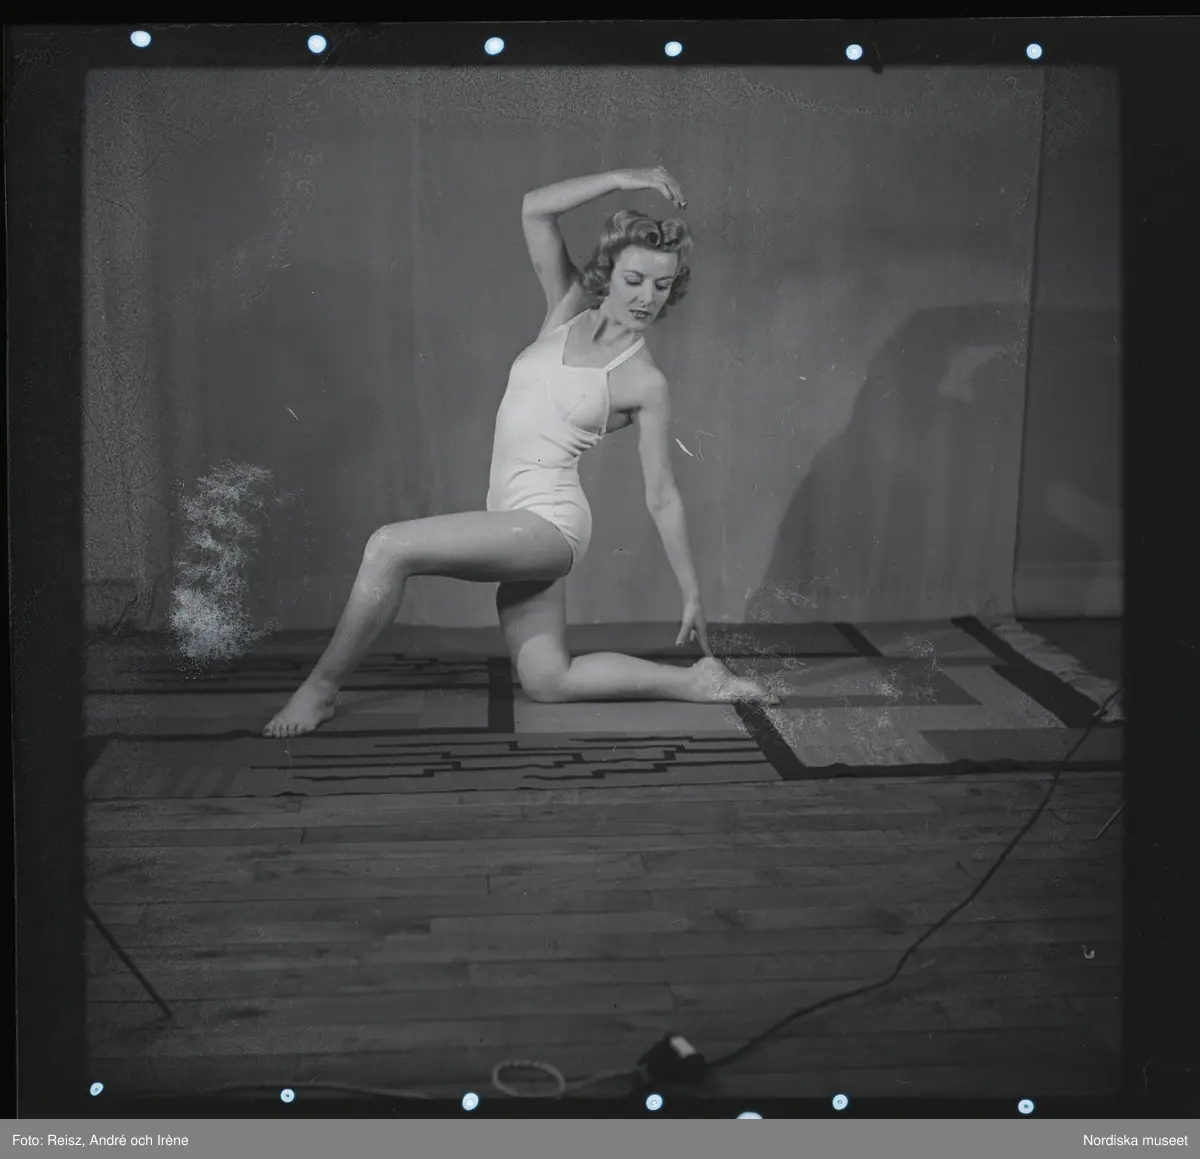This screenshot has width=1200, height=1159.
Task: Select the woman's raised hand above her head
Action: (660, 184)
